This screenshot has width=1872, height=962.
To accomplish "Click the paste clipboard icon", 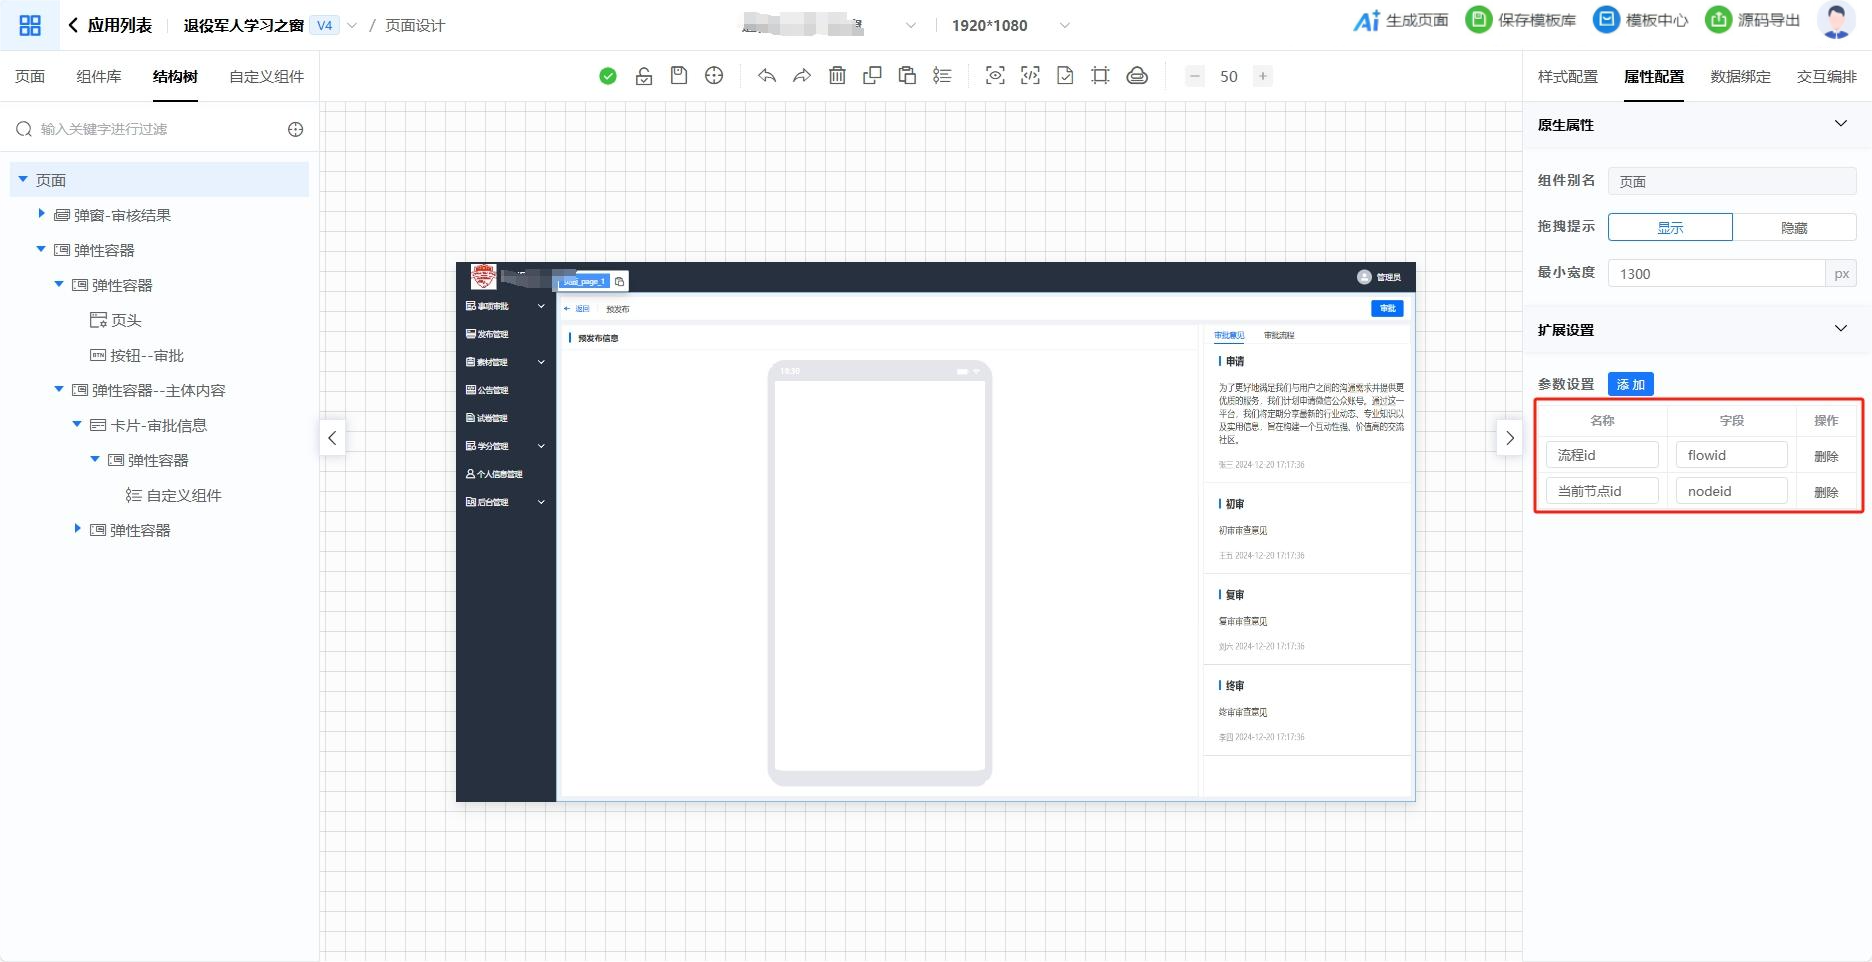I will coord(907,76).
